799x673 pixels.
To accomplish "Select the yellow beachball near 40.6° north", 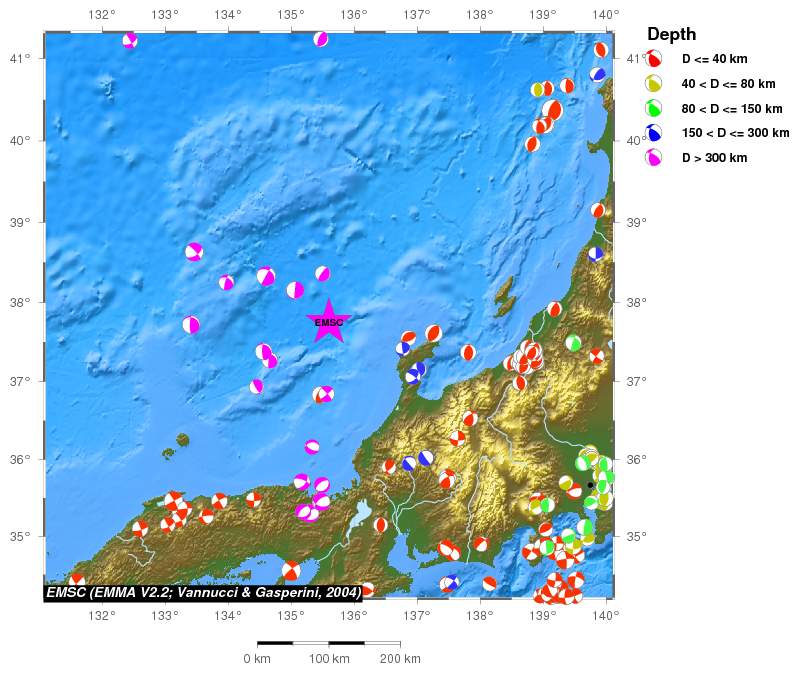I will (x=538, y=90).
